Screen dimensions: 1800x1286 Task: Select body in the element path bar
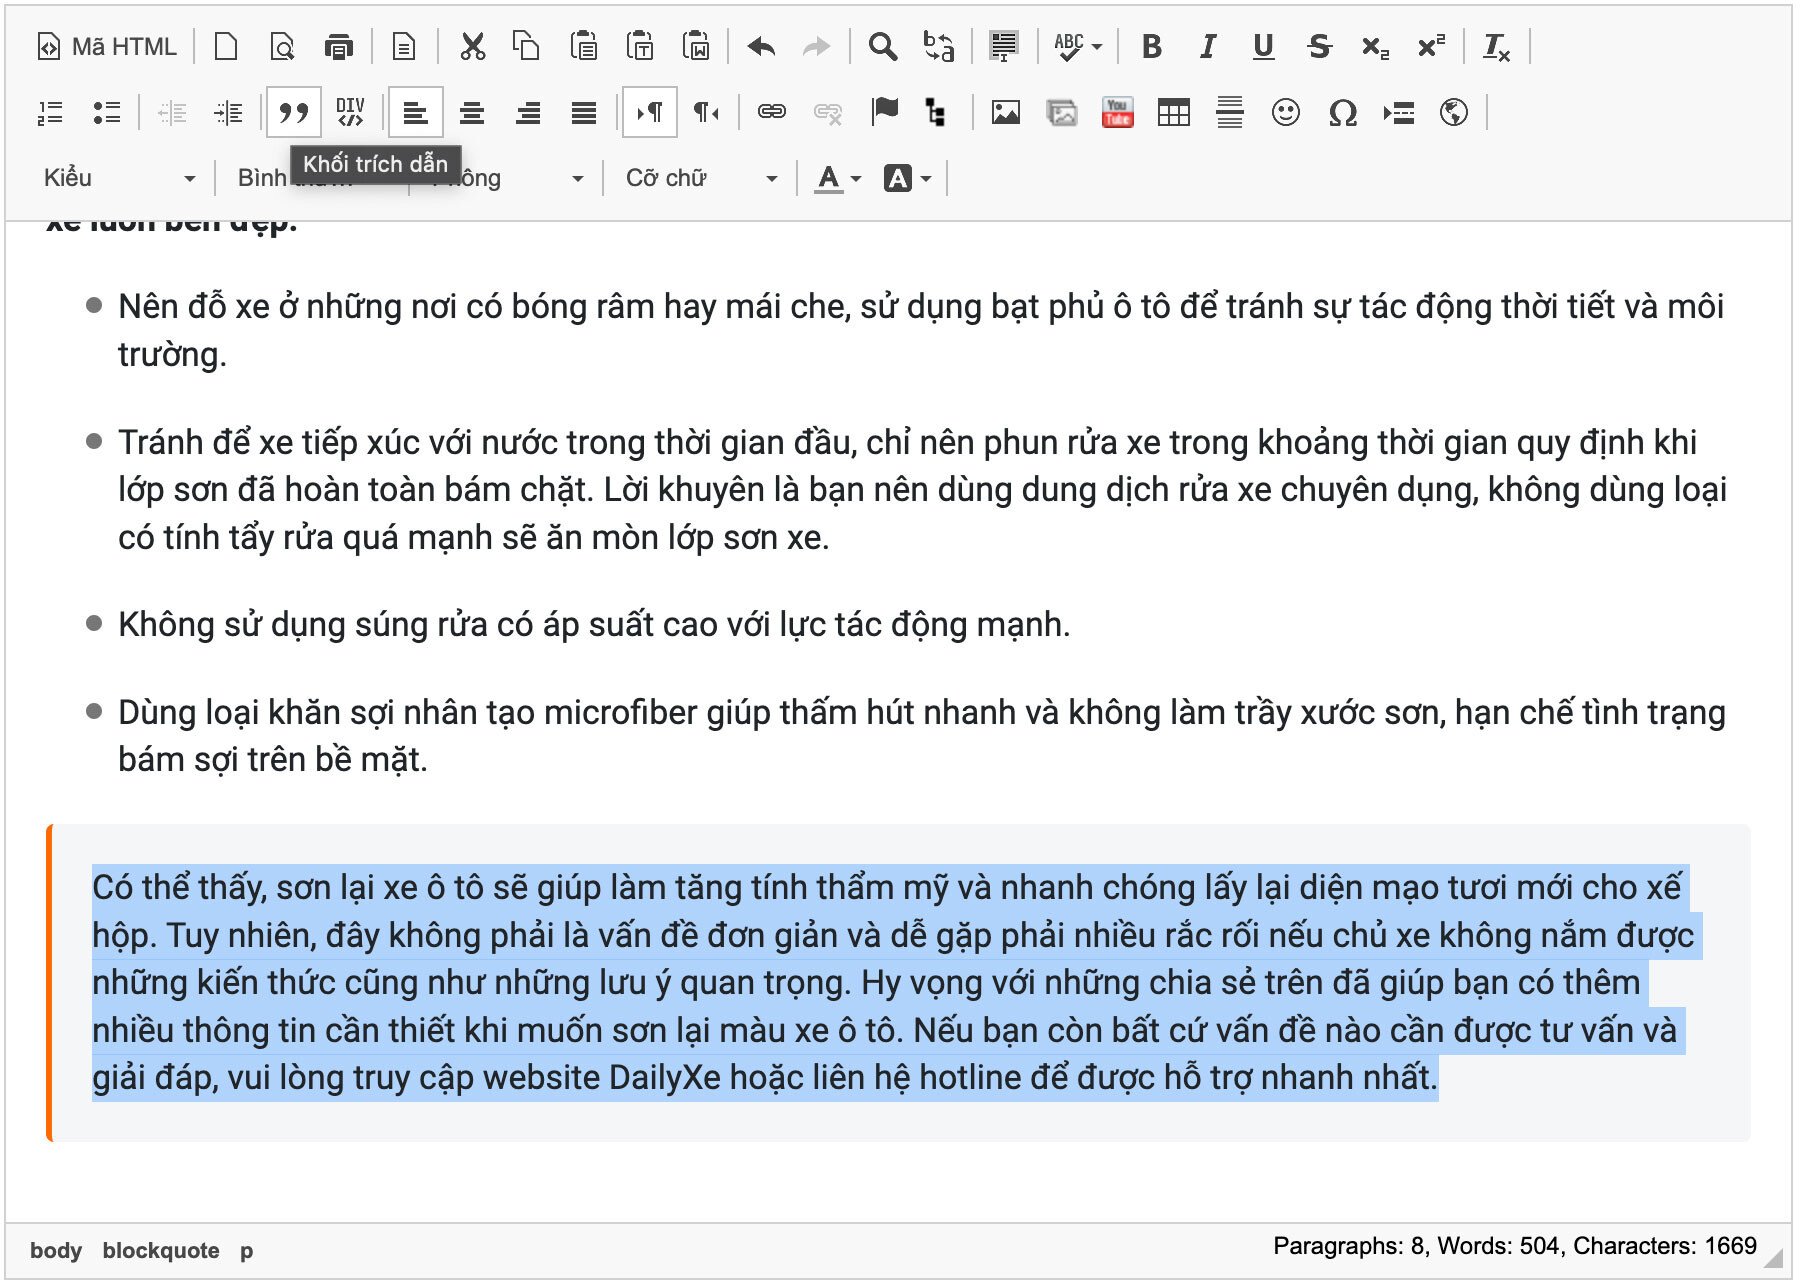tap(56, 1250)
